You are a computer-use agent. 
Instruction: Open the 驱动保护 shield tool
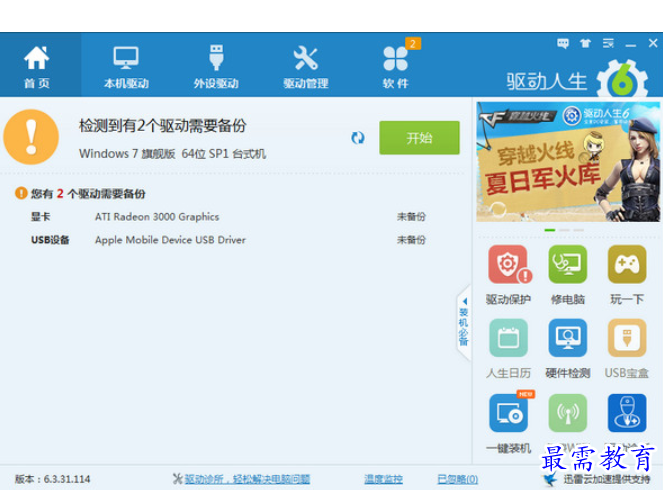[508, 274]
